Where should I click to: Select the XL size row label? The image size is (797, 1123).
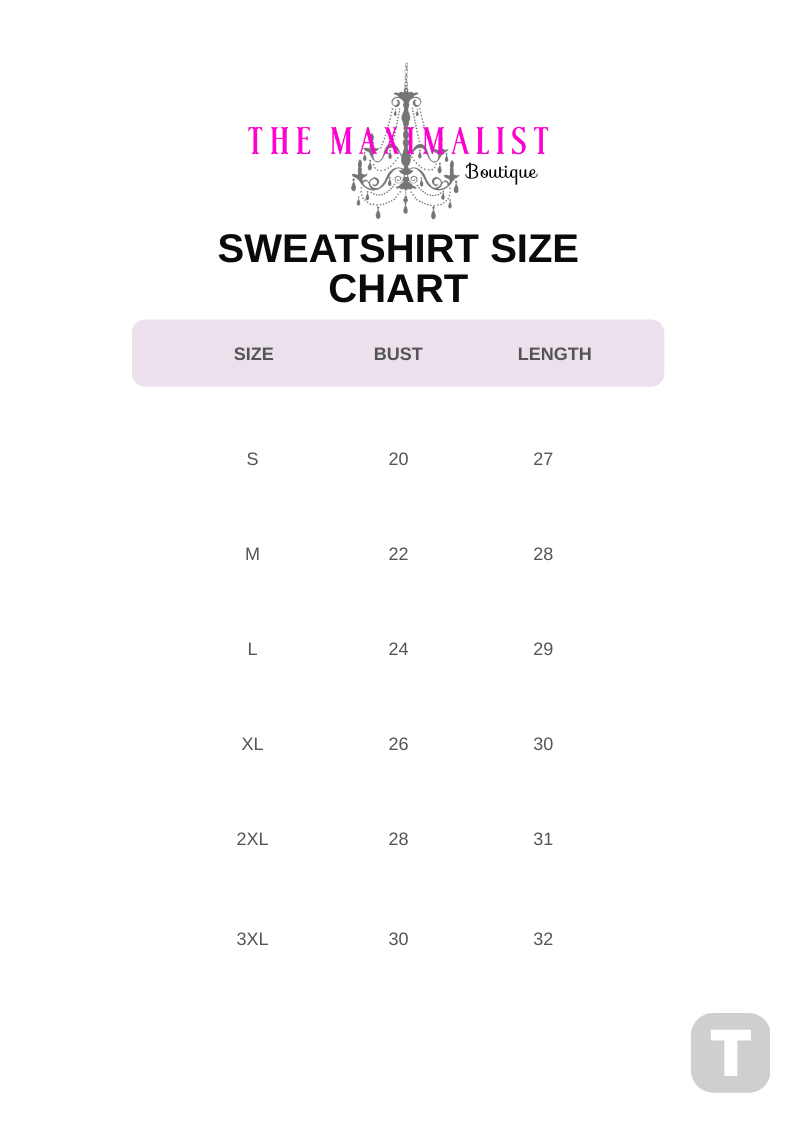tap(252, 744)
